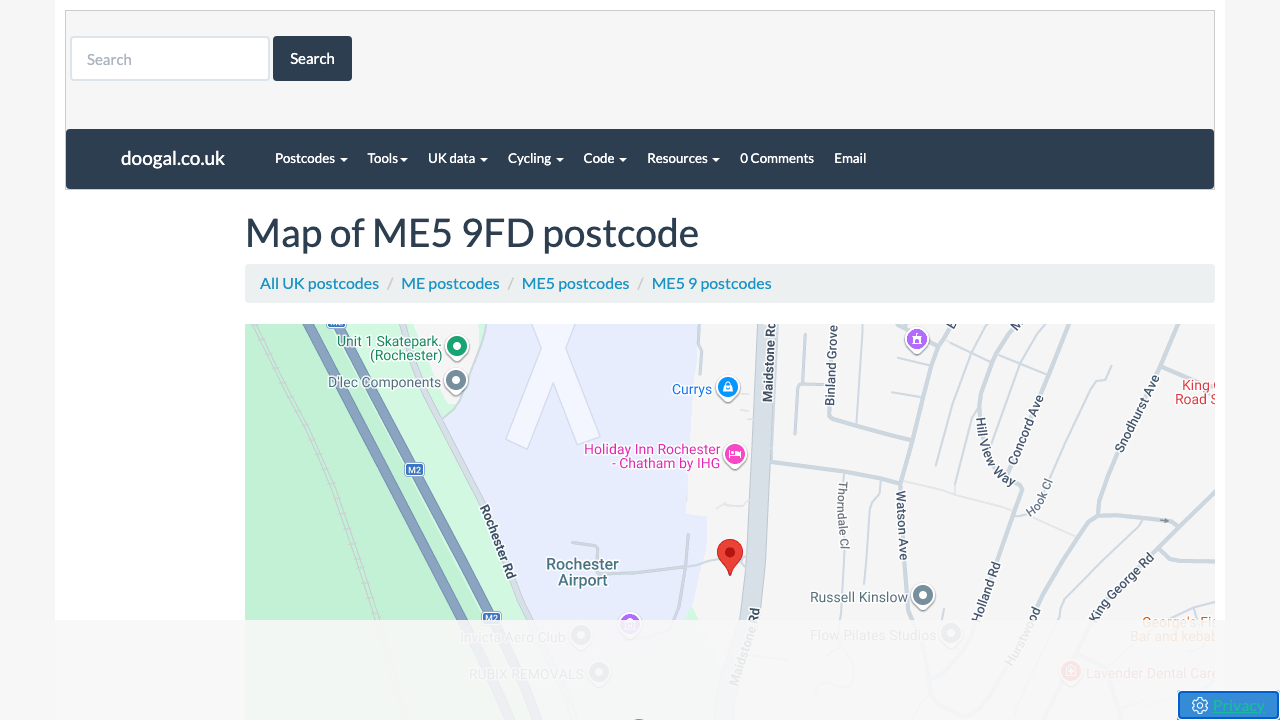
Task: Select Email in the navigation bar
Action: (x=850, y=158)
